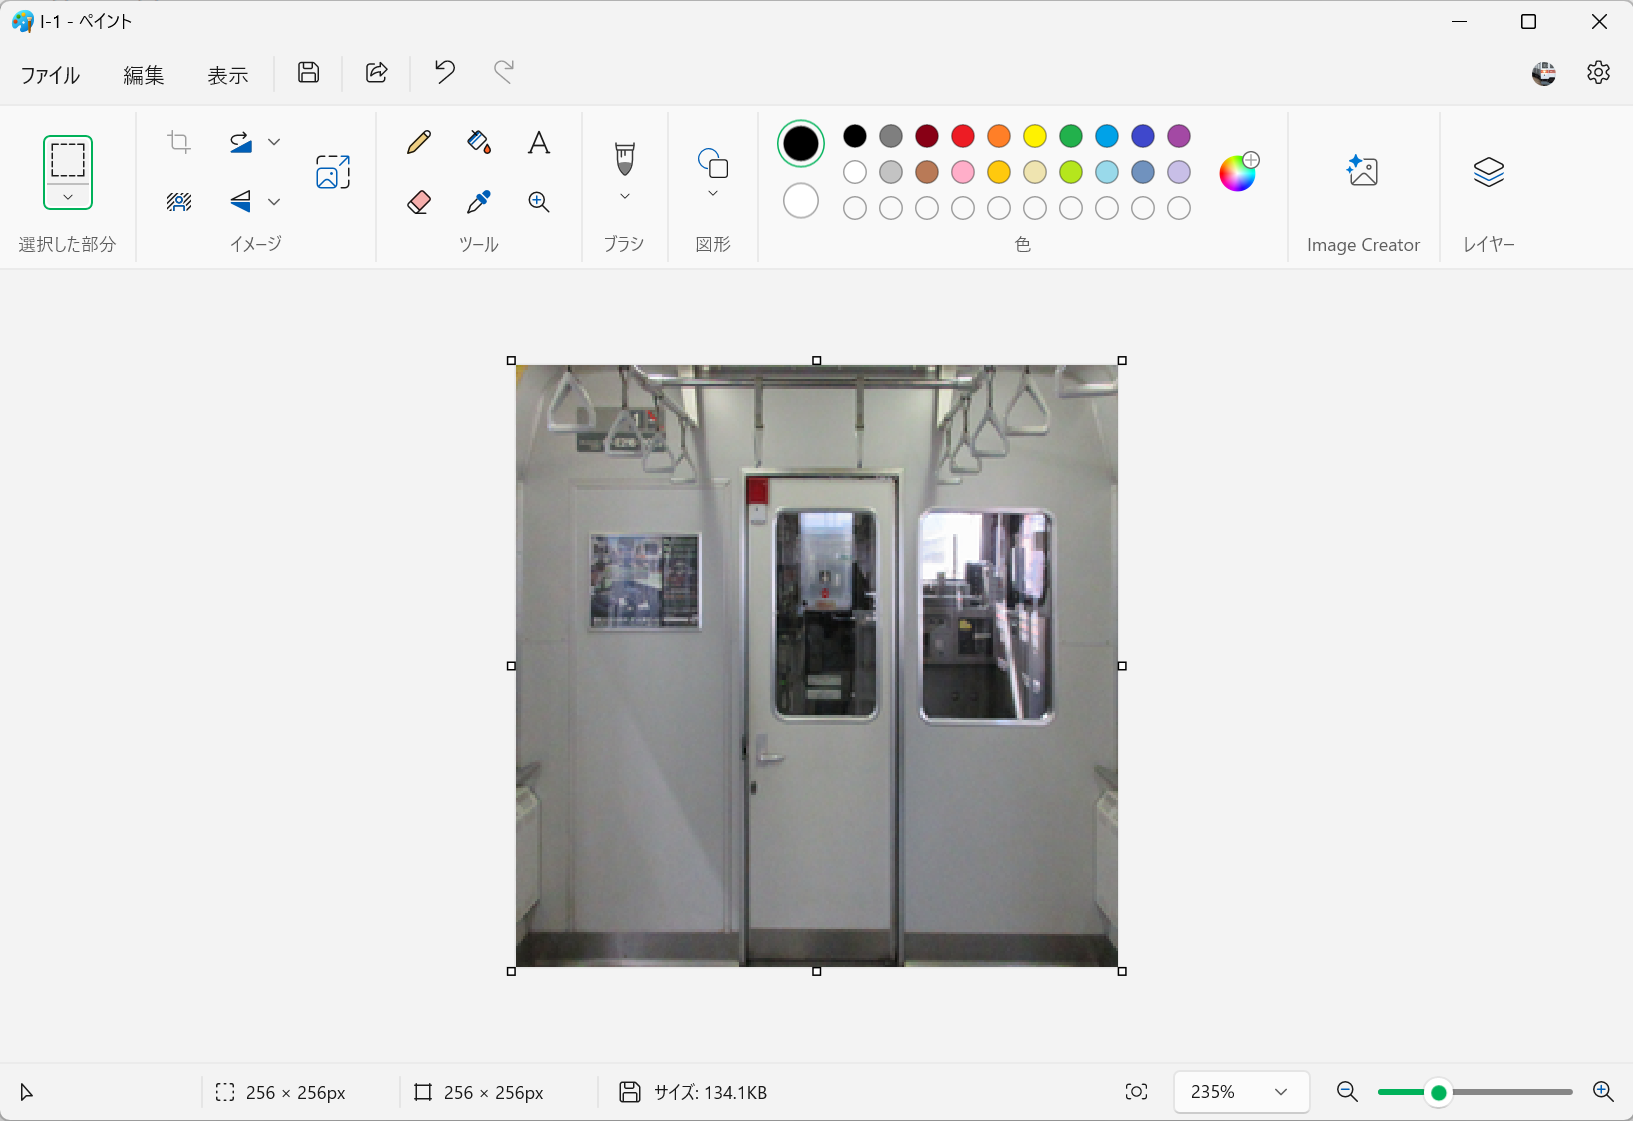Click the Share icon
The image size is (1633, 1121).
(376, 72)
